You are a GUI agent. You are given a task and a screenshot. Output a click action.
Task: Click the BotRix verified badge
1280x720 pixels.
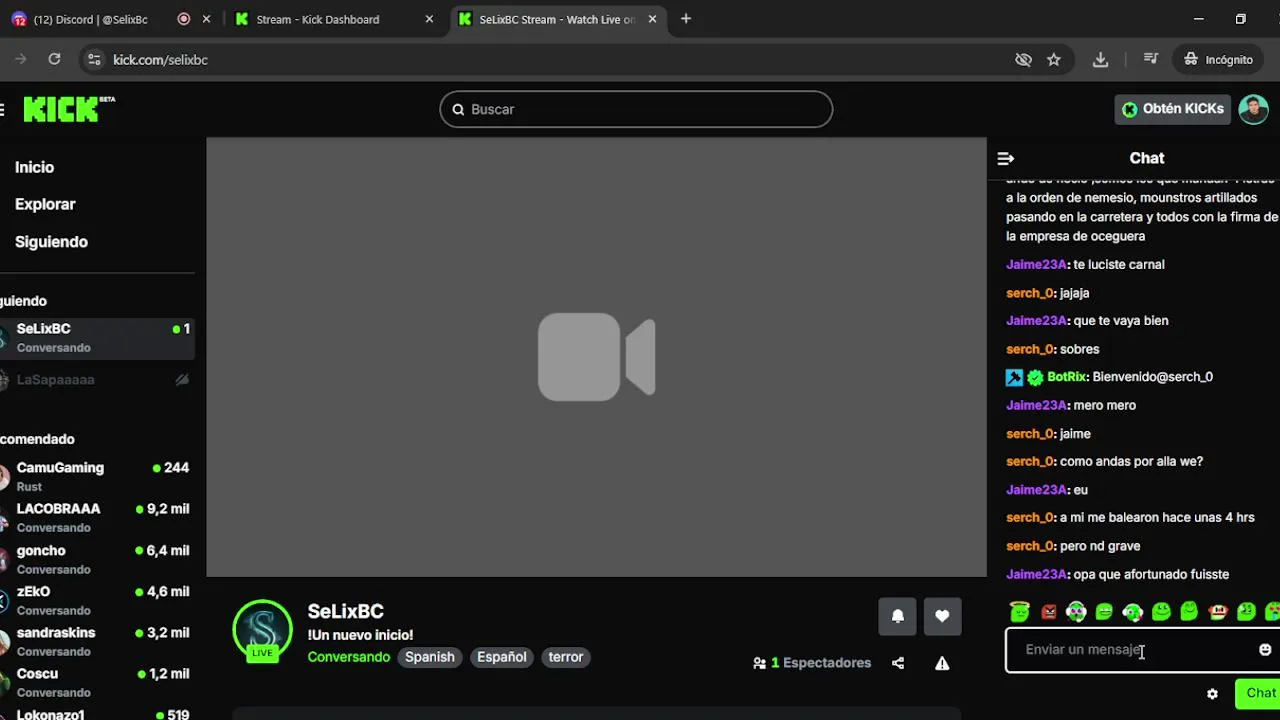[1035, 377]
